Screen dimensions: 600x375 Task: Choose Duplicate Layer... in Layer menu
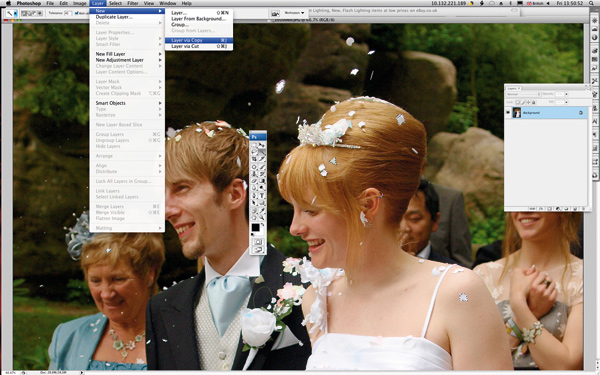point(127,17)
